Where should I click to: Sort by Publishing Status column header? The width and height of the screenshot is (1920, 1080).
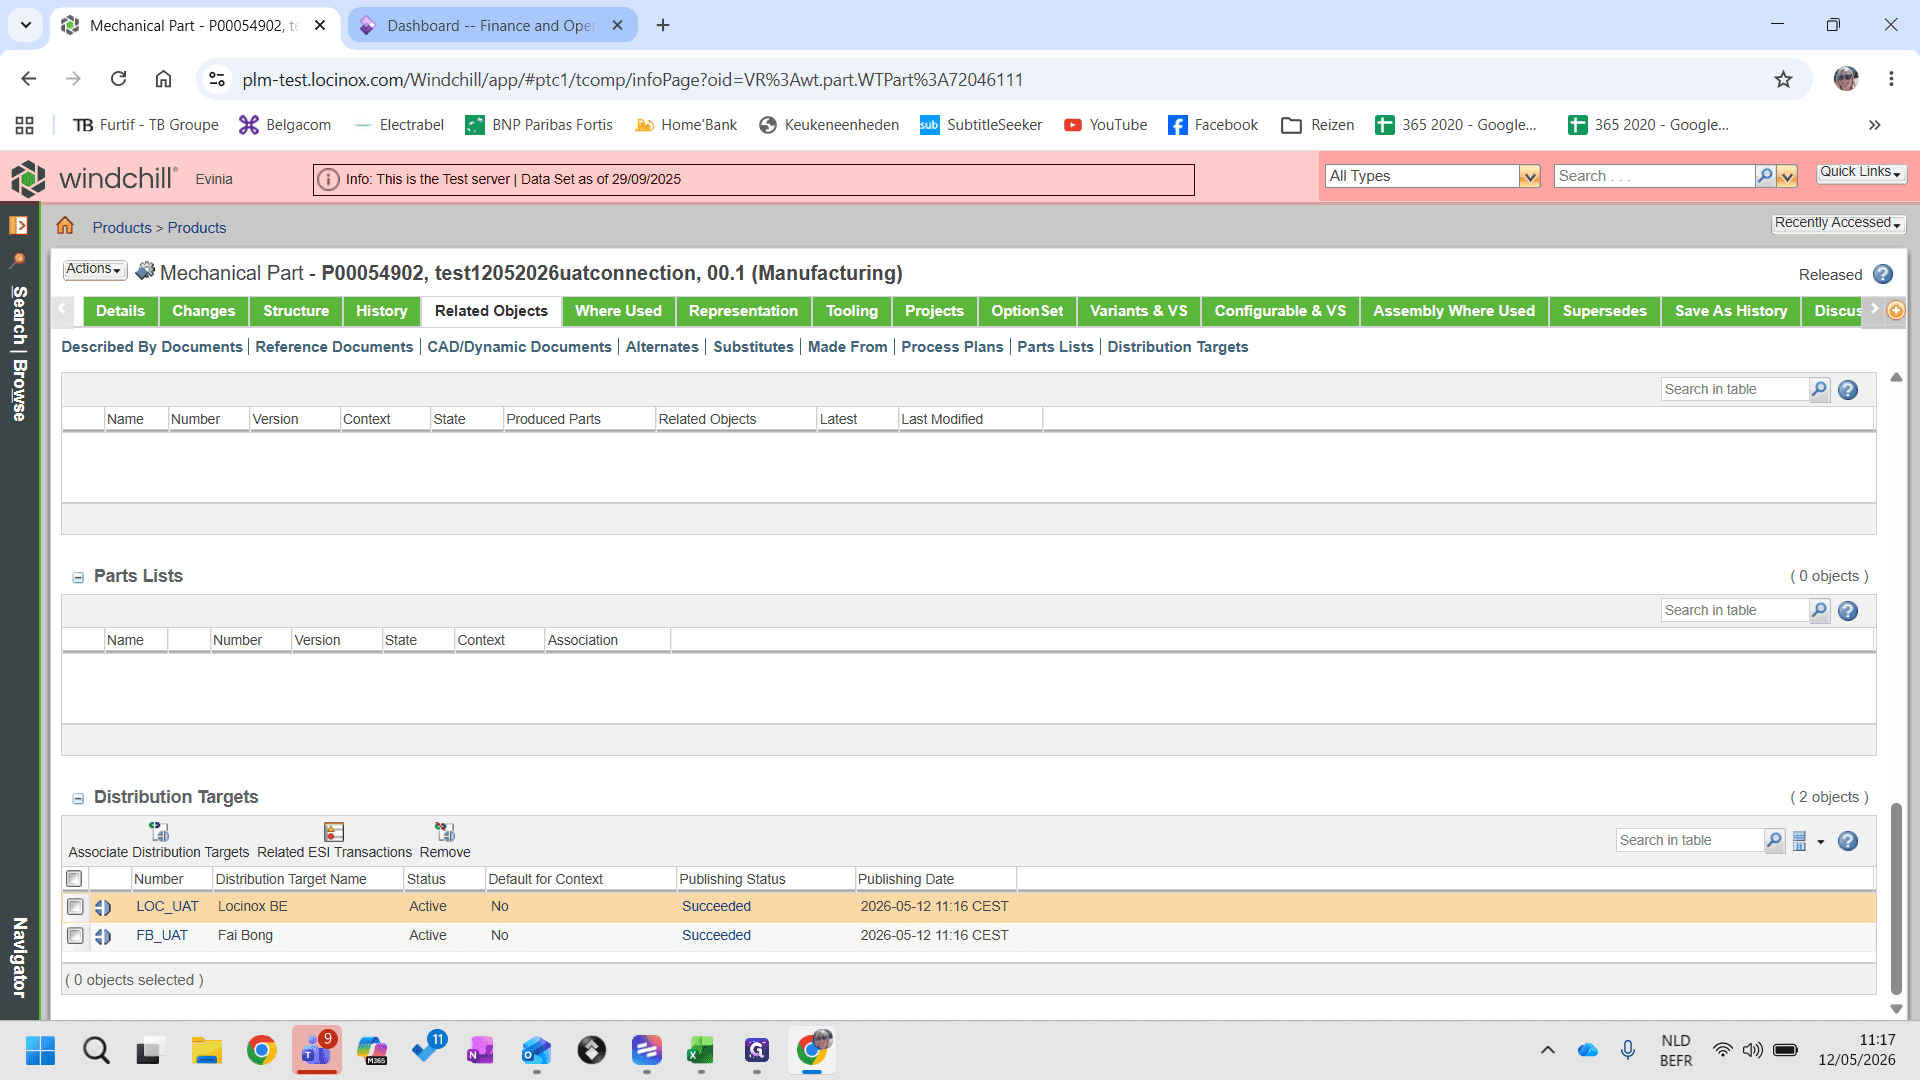(x=733, y=879)
